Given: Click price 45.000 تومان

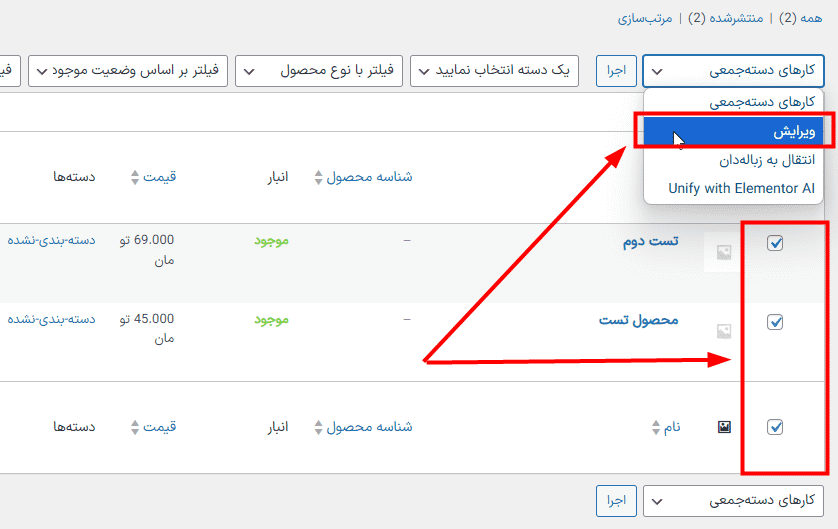Looking at the screenshot, I should [x=147, y=329].
